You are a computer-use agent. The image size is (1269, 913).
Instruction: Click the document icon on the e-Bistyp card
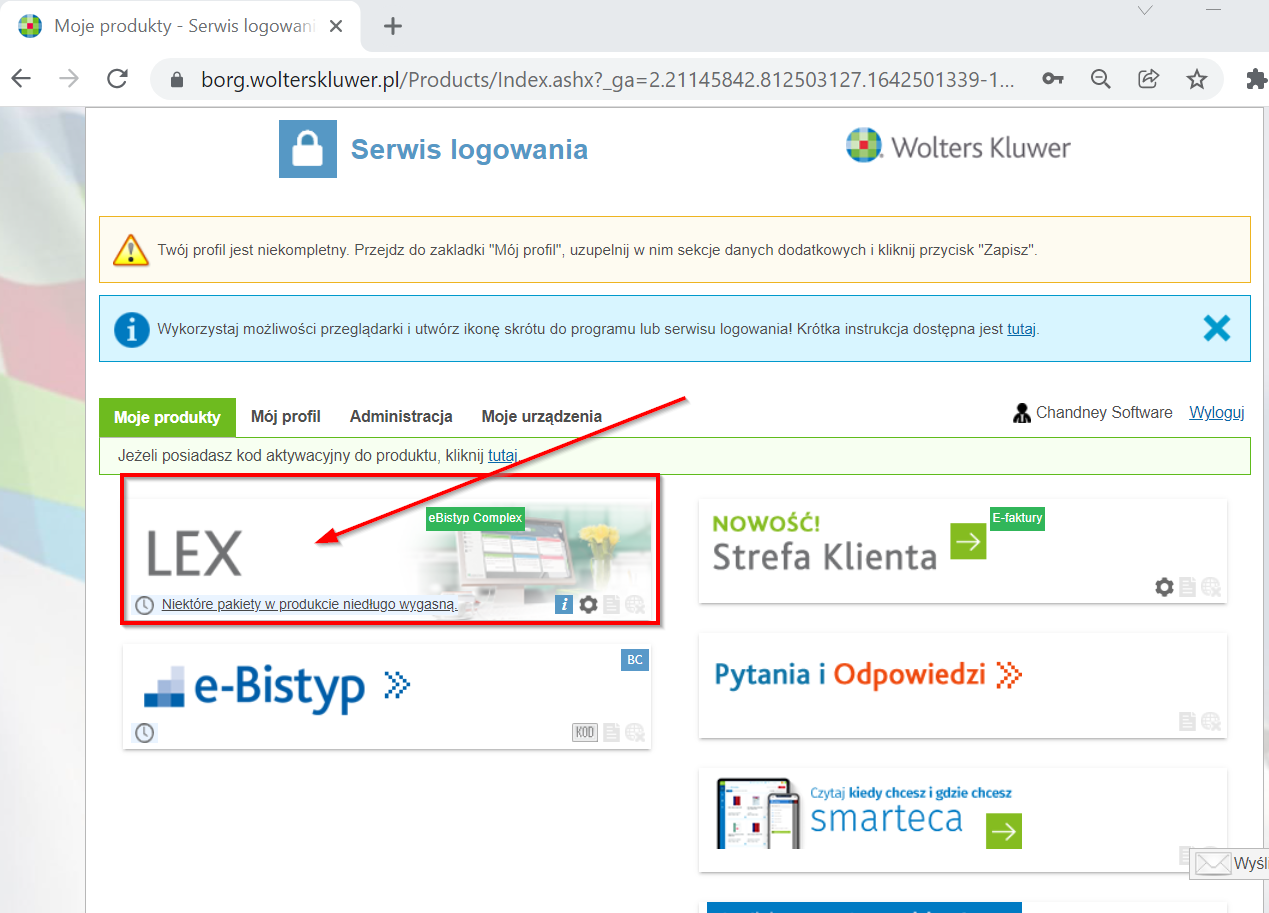(x=612, y=733)
